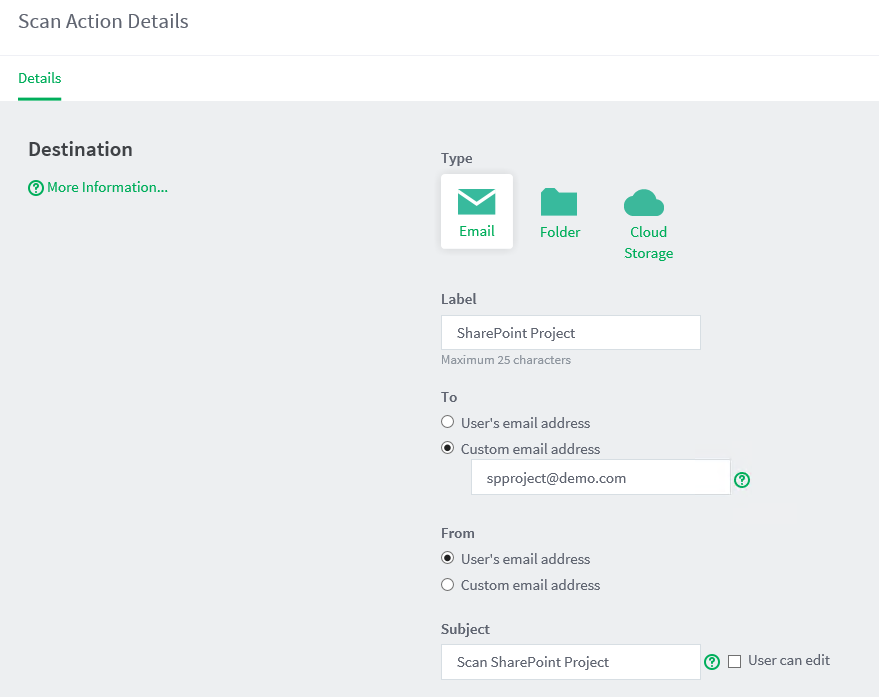The width and height of the screenshot is (879, 697).
Task: Click the Label field containing SharePoint Project
Action: click(x=570, y=333)
